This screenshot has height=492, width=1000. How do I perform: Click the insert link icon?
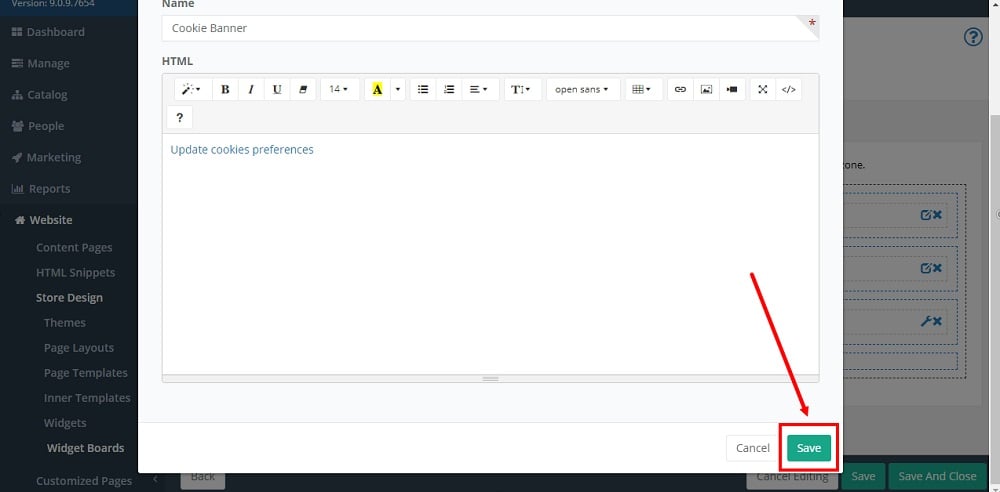pyautogui.click(x=680, y=89)
